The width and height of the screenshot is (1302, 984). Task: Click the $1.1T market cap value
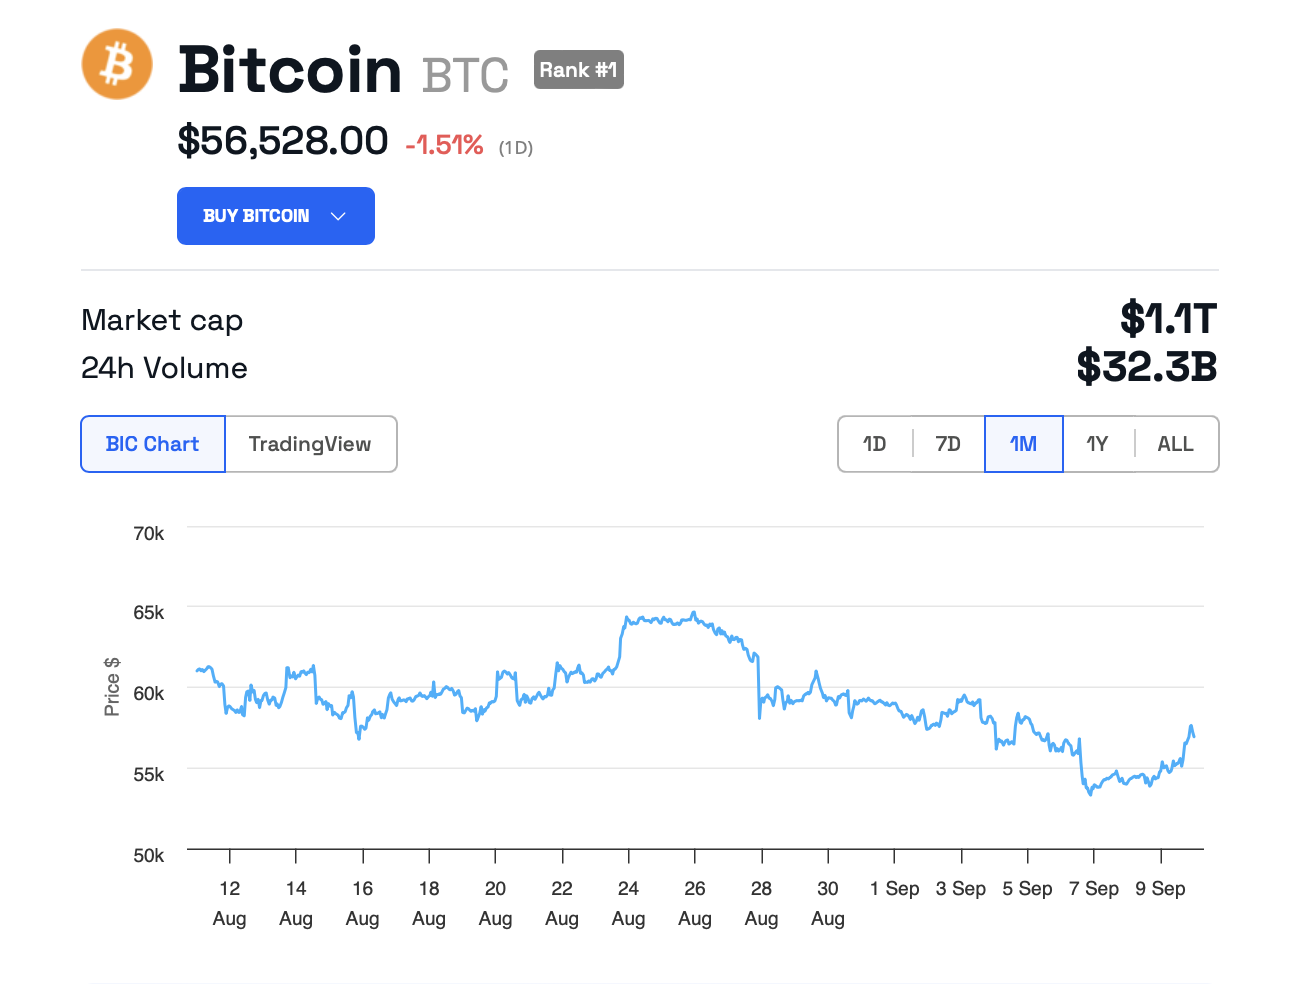tap(1167, 319)
